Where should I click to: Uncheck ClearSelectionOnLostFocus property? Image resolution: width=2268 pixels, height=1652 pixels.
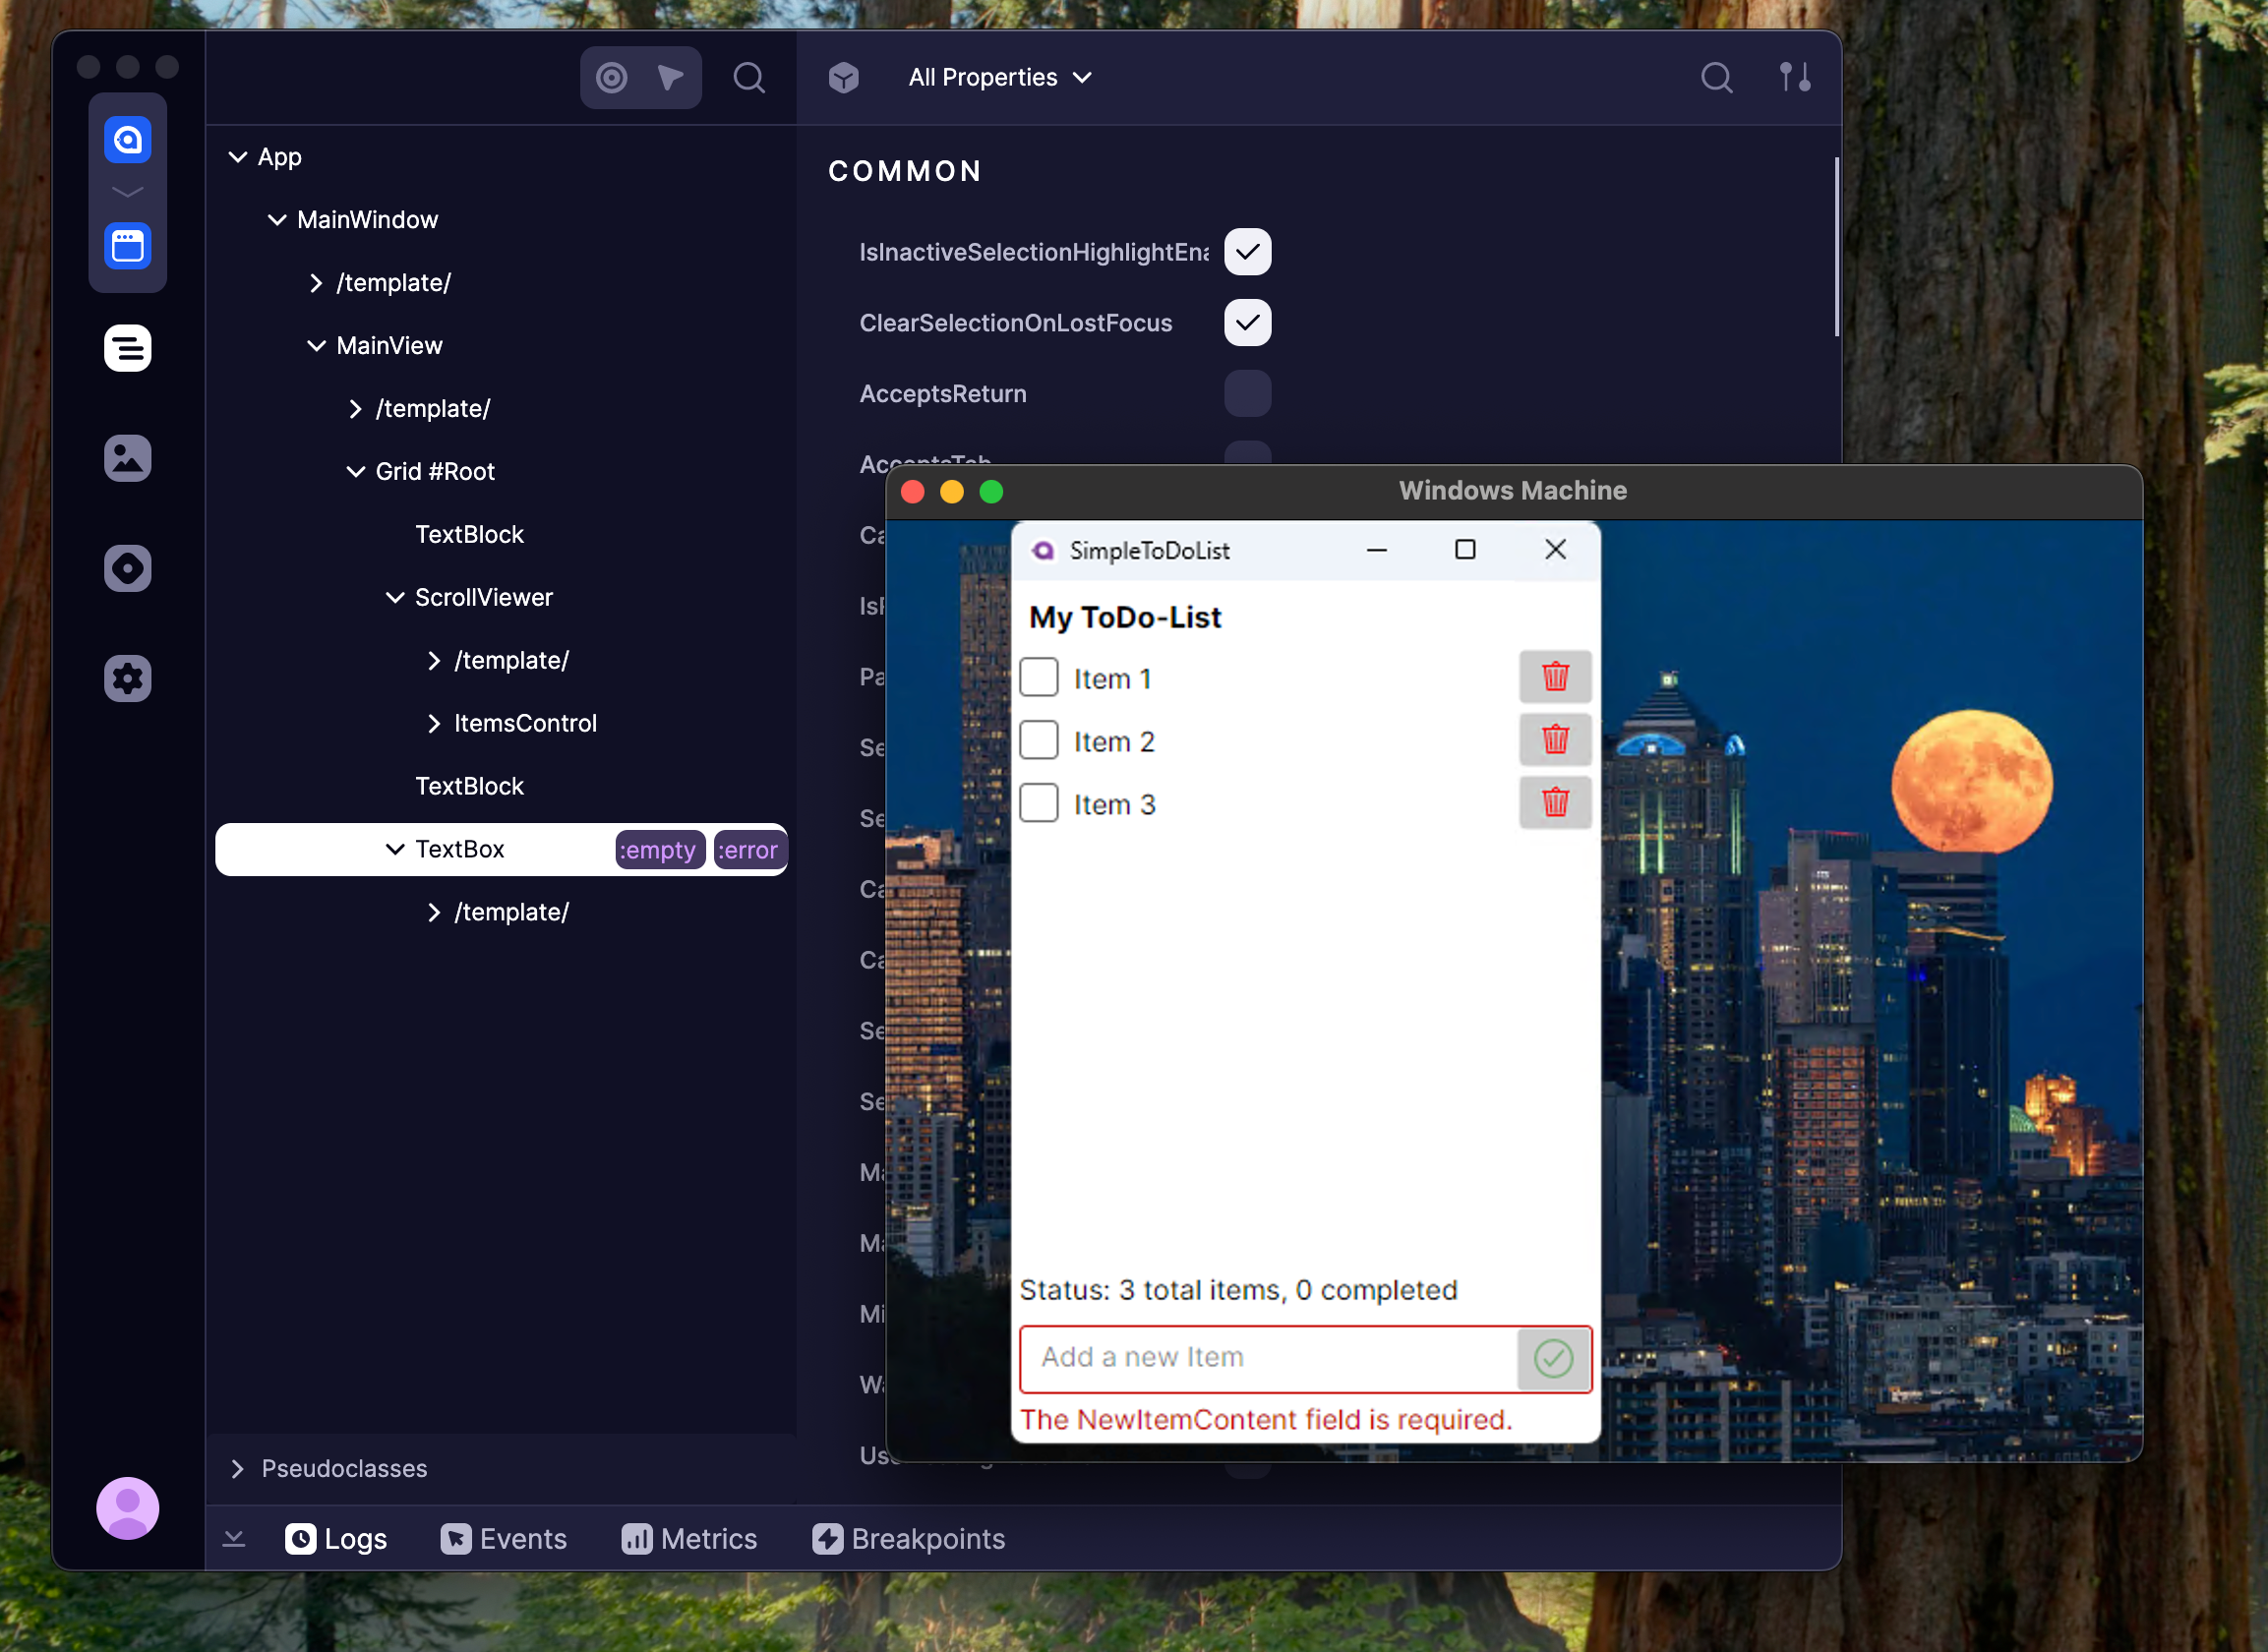(x=1247, y=322)
